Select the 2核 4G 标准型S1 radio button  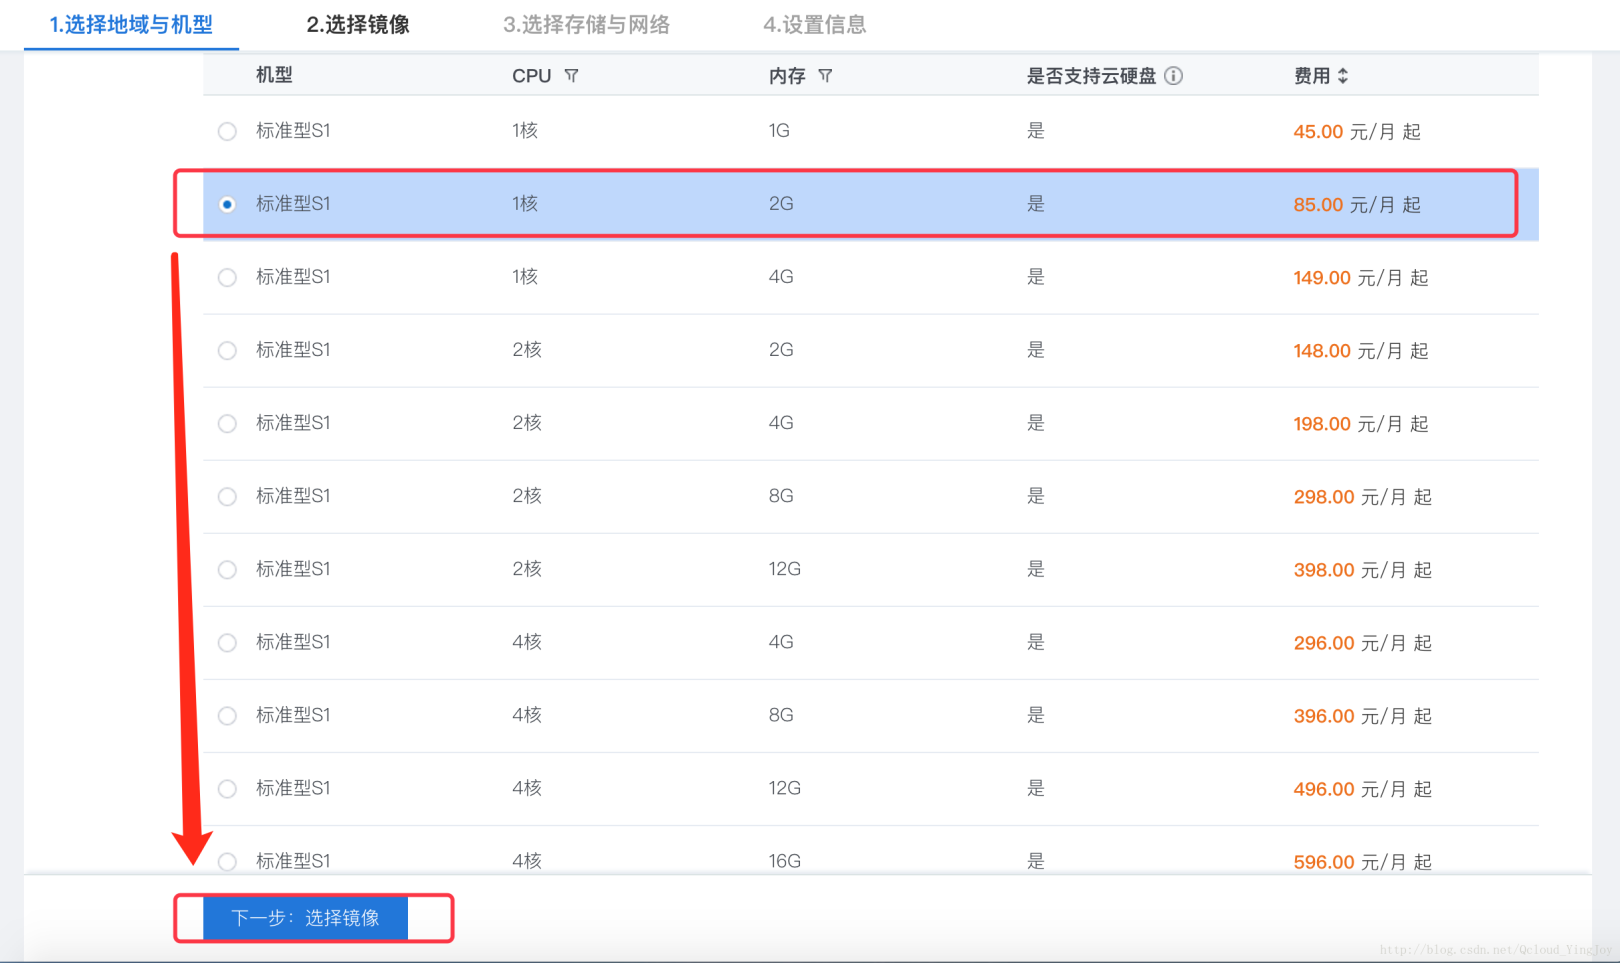228,423
